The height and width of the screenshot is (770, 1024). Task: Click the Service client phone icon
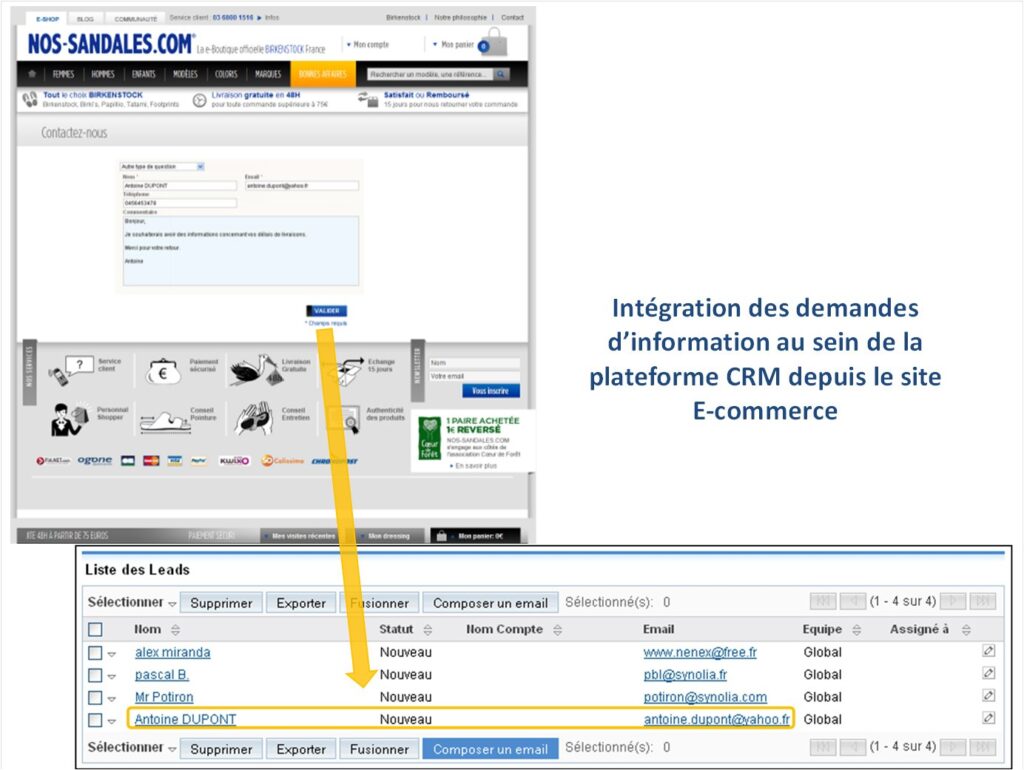tap(70, 369)
